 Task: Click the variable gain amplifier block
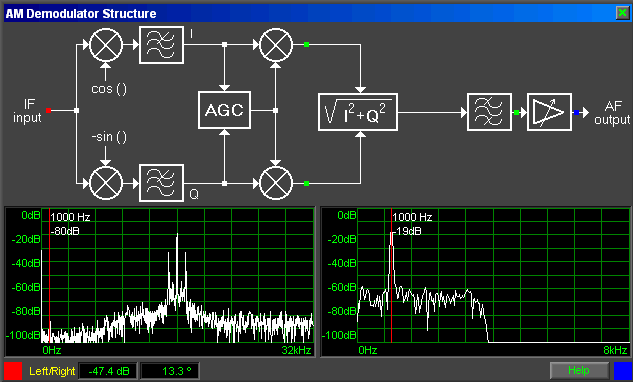[549, 112]
